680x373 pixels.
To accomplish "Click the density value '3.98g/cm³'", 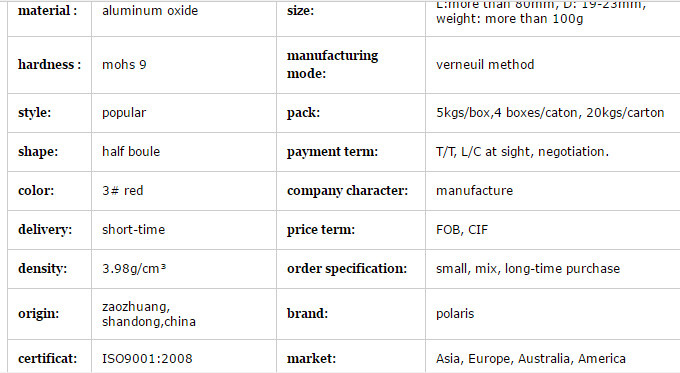I will (134, 268).
